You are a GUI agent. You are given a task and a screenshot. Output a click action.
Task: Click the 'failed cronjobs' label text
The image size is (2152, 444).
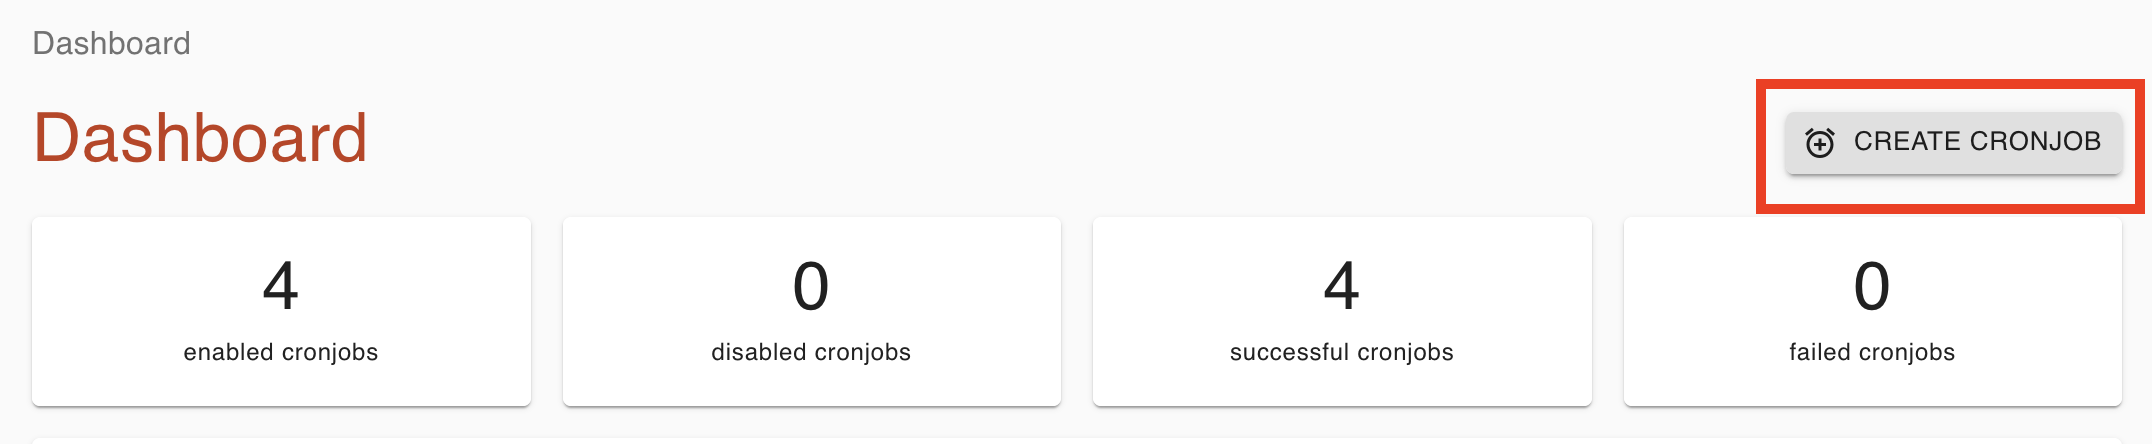pyautogui.click(x=1872, y=352)
